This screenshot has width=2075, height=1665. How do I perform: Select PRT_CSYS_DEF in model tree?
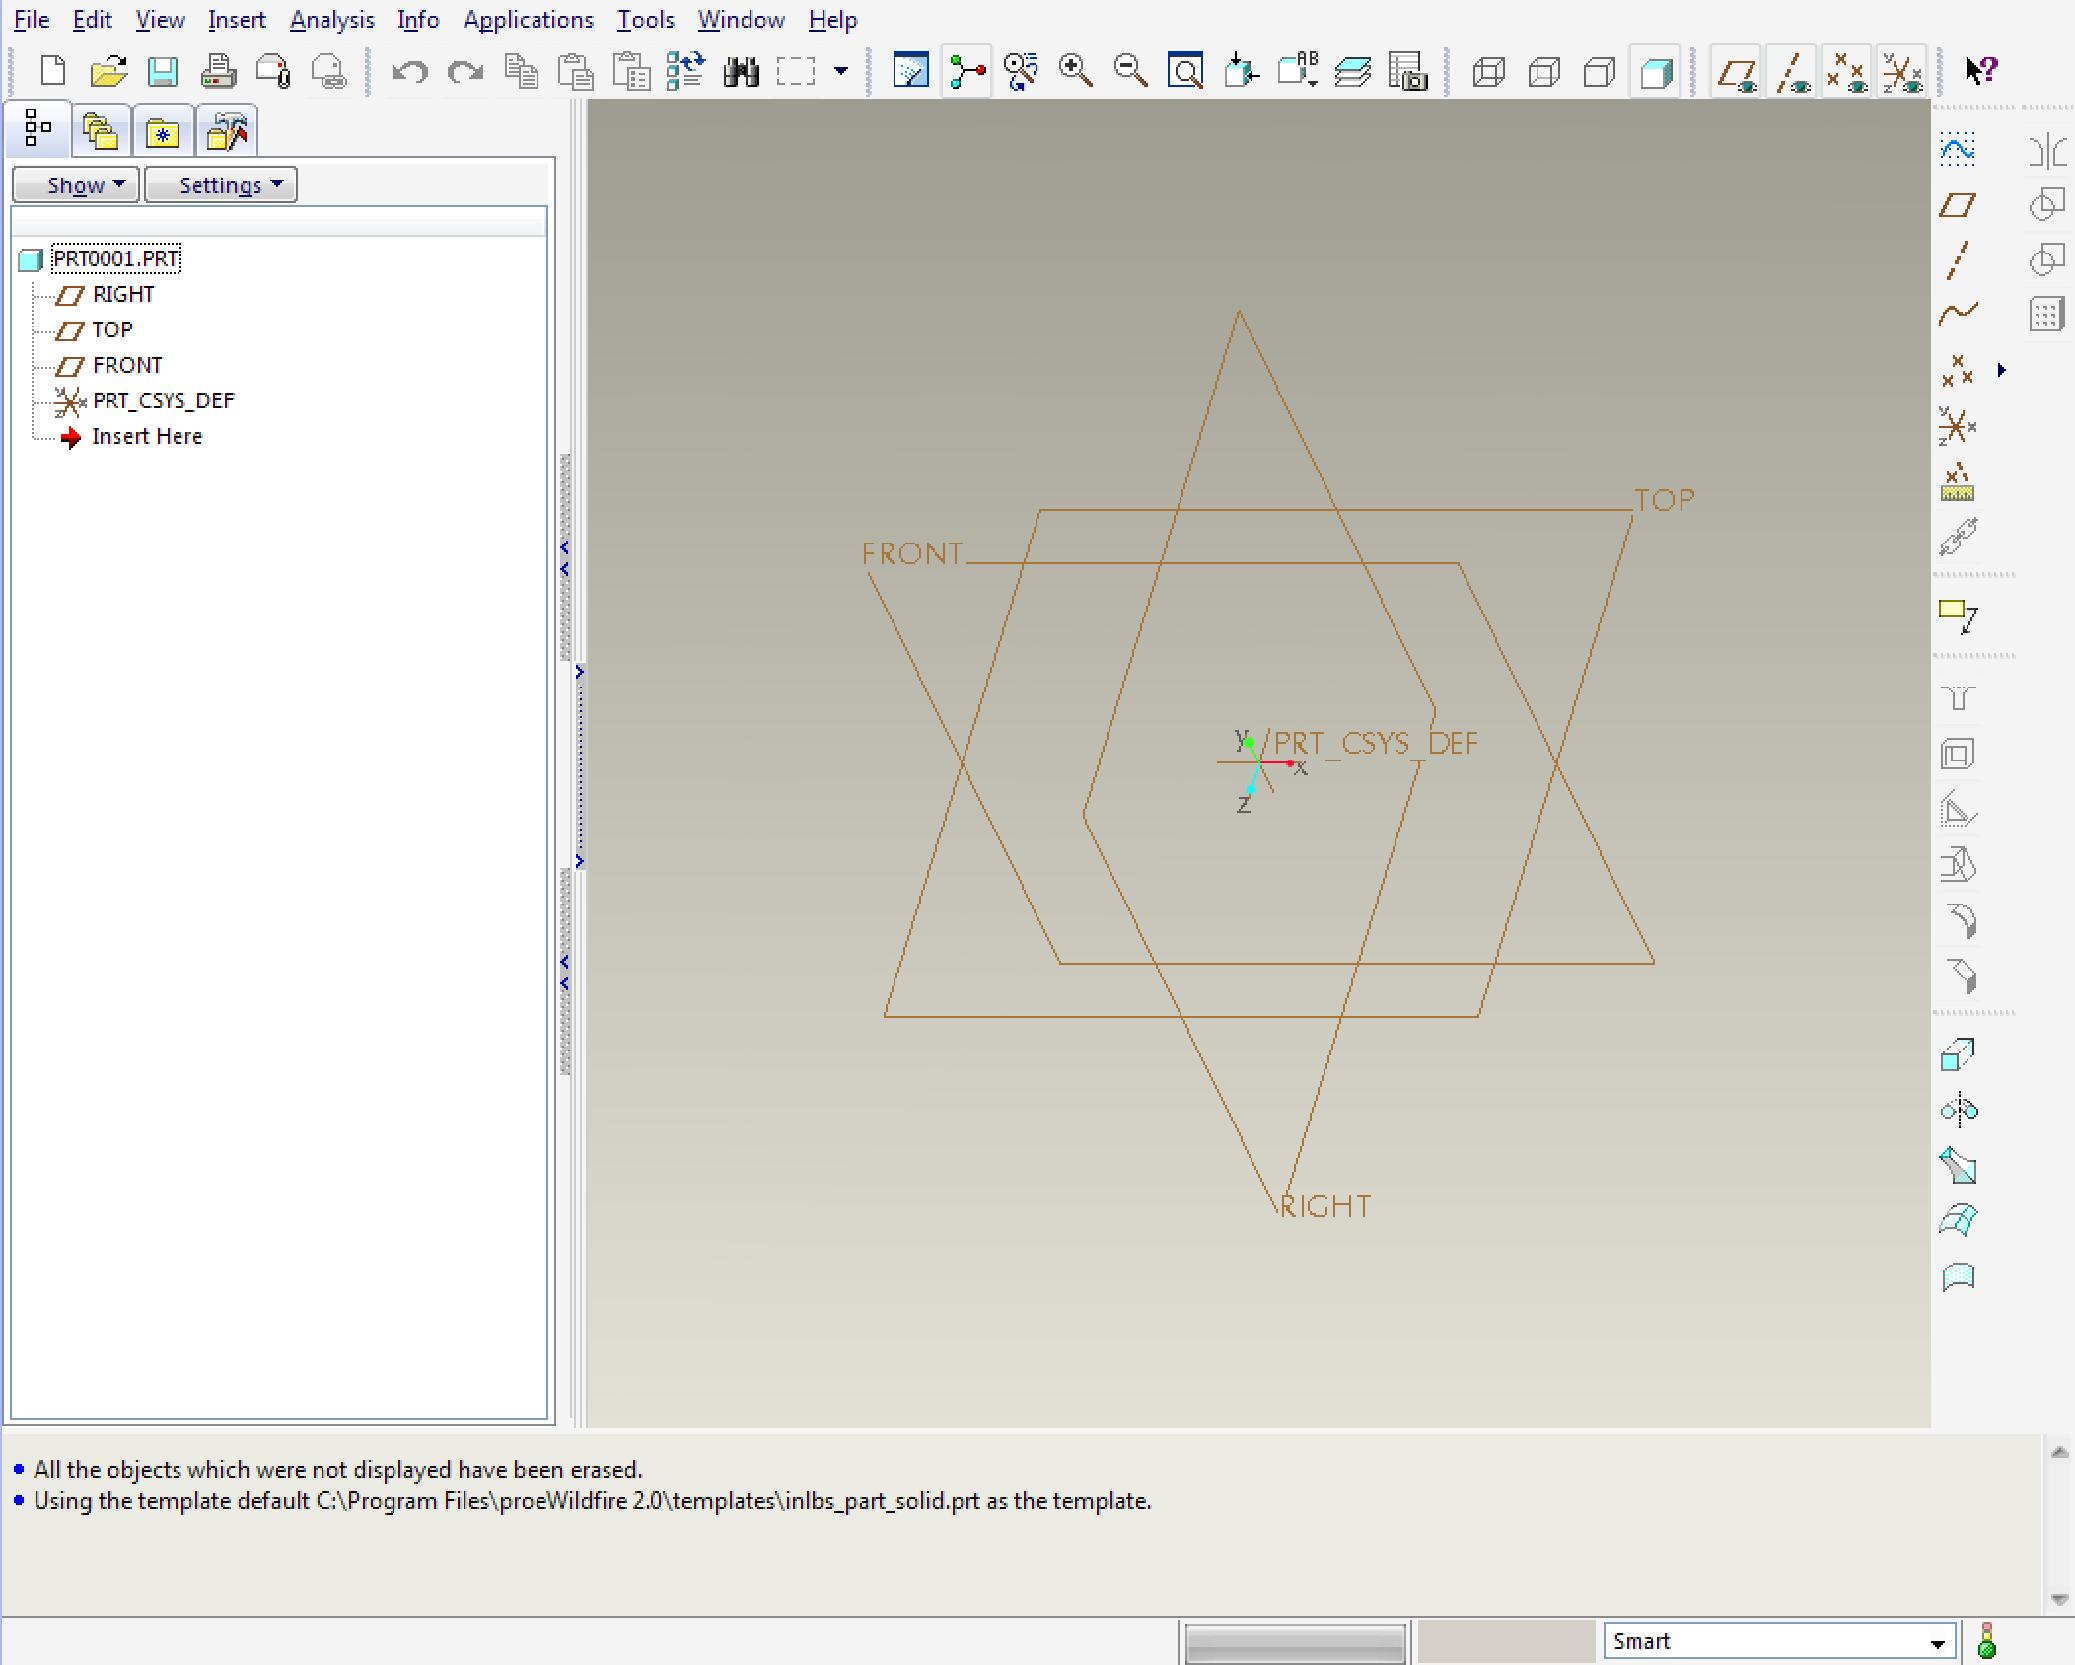pyautogui.click(x=163, y=401)
